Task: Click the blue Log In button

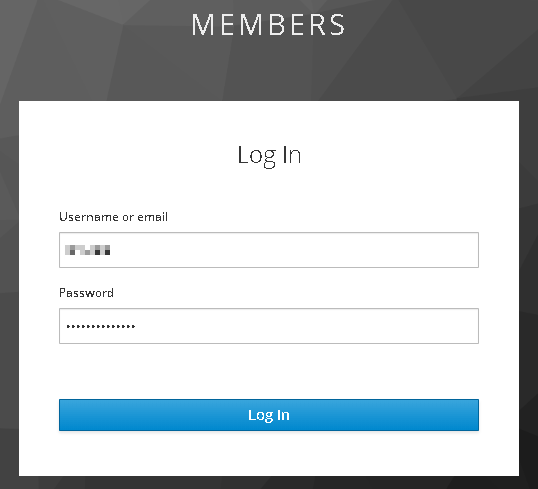Action: (x=269, y=415)
